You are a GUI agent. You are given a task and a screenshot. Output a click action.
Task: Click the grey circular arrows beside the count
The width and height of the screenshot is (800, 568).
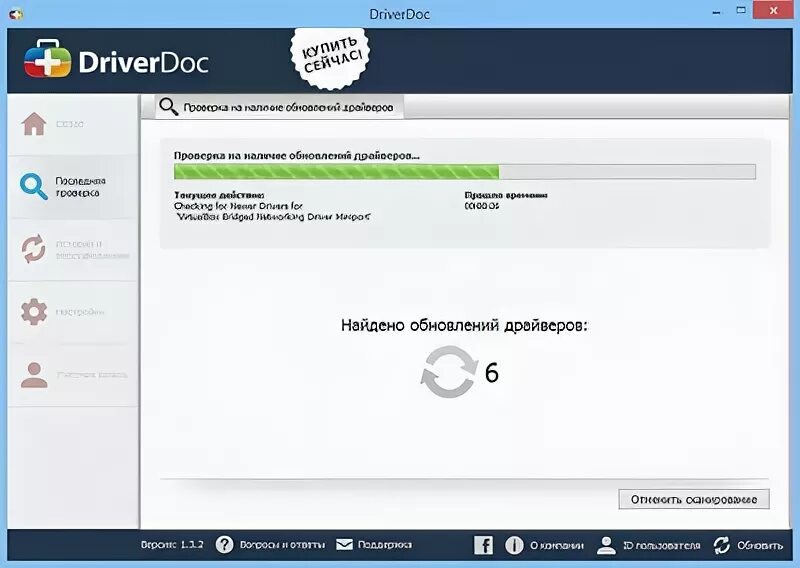click(449, 372)
